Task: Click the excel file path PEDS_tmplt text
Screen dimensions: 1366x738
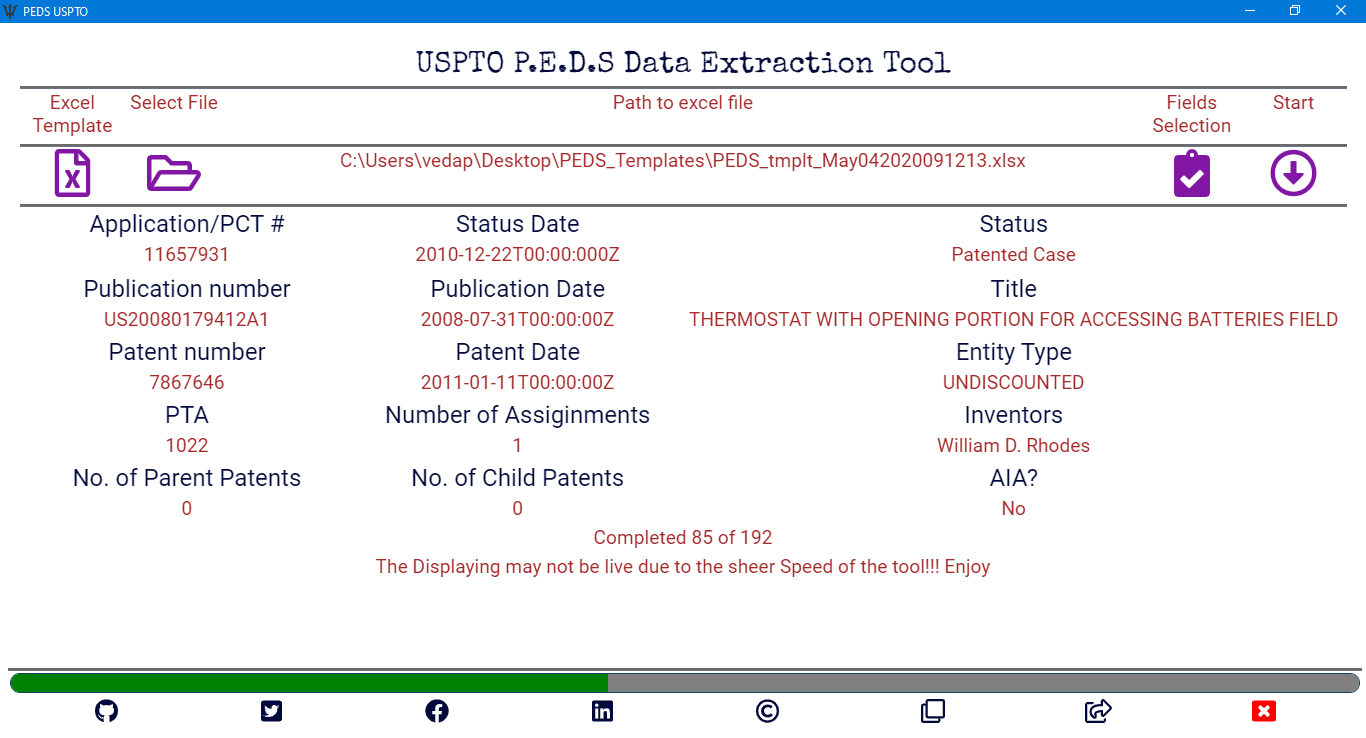Action: coord(683,160)
